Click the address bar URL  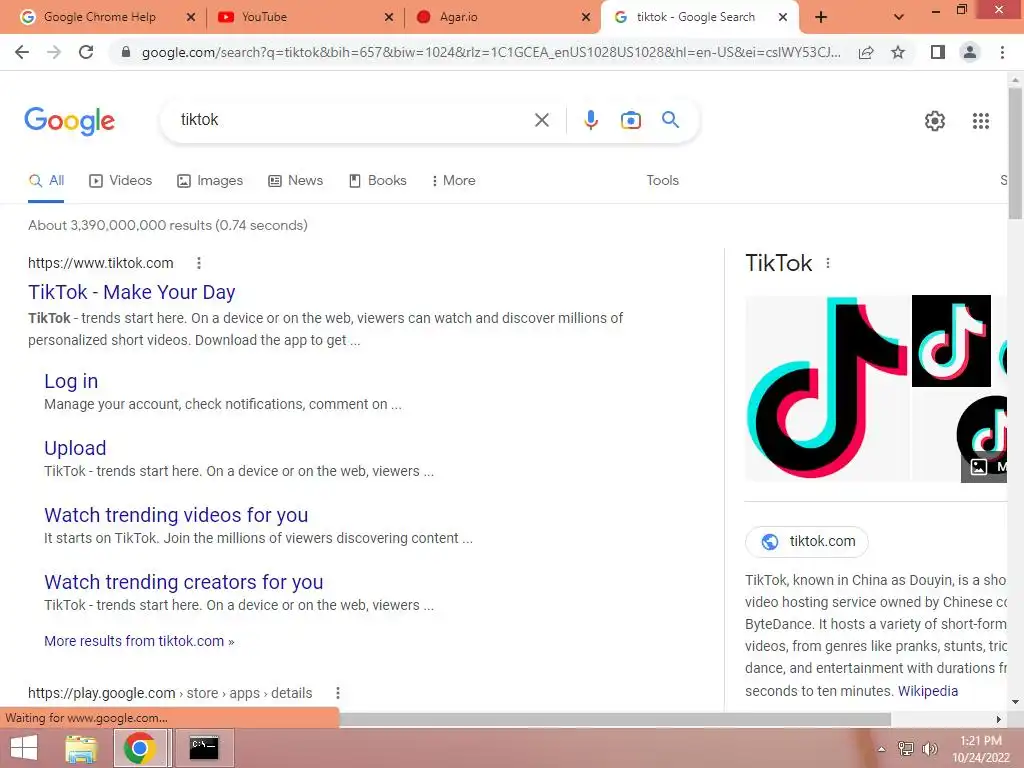490,52
